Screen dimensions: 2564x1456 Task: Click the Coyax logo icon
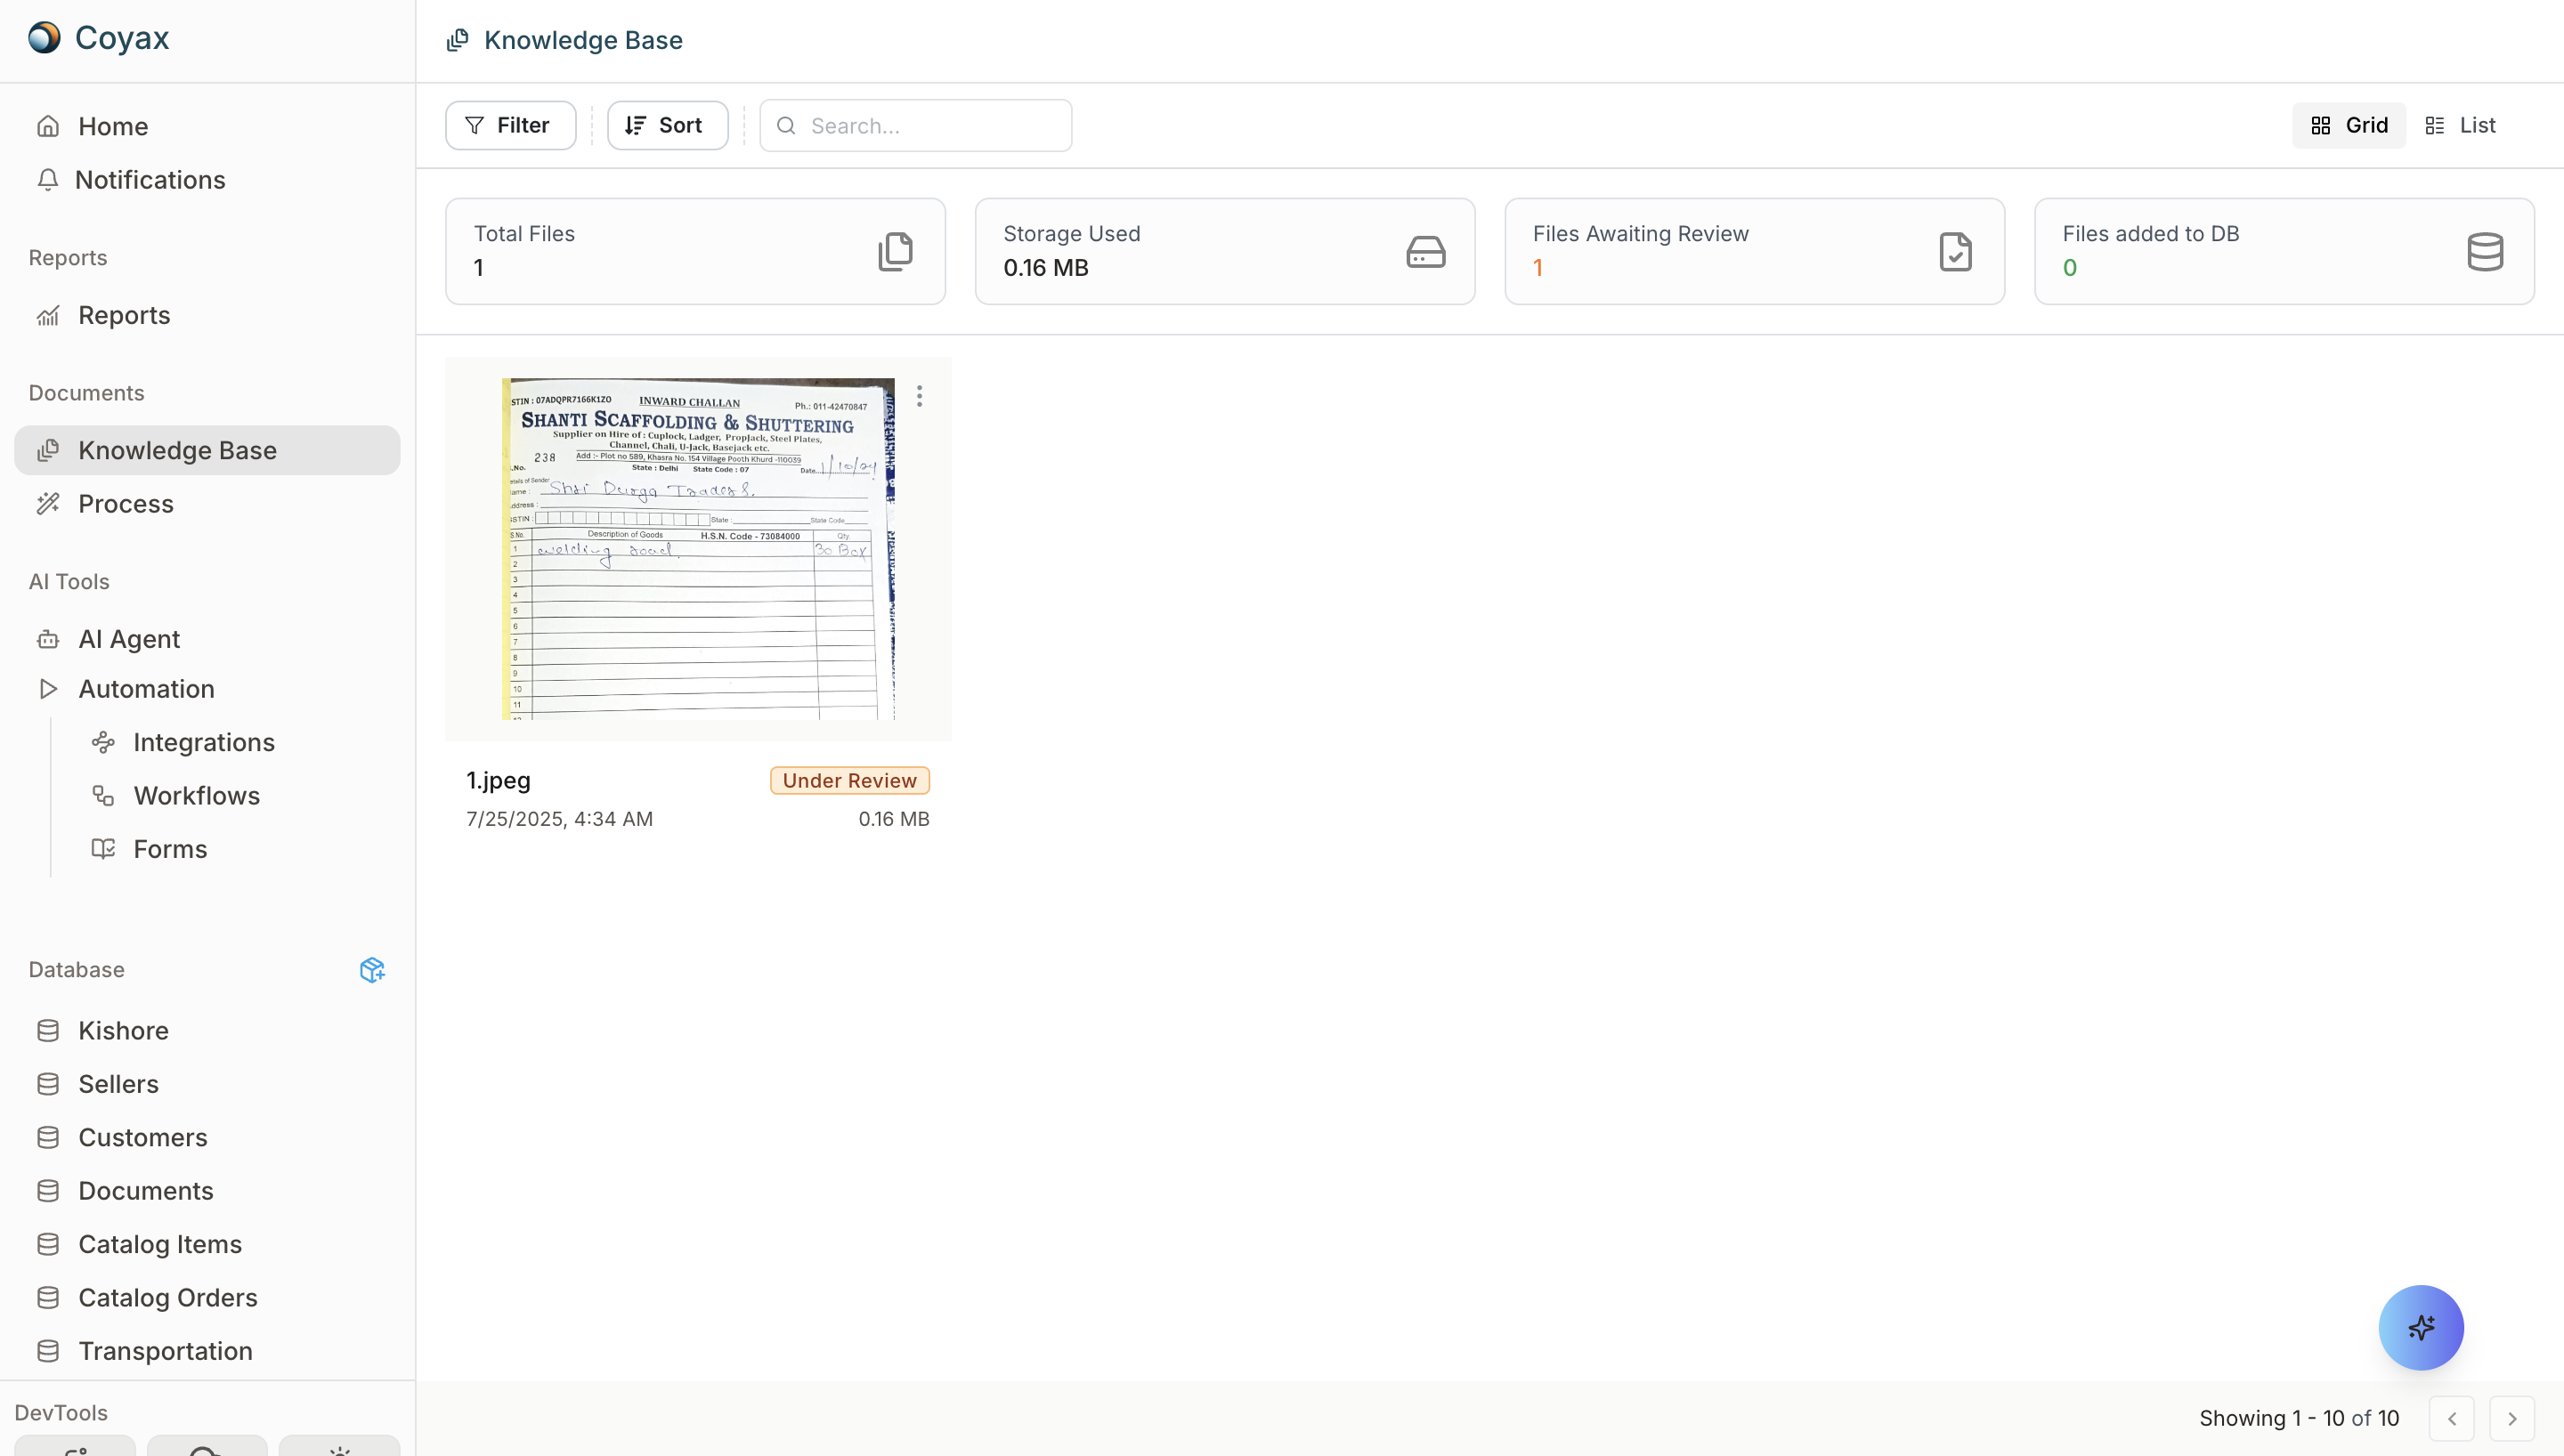44,38
